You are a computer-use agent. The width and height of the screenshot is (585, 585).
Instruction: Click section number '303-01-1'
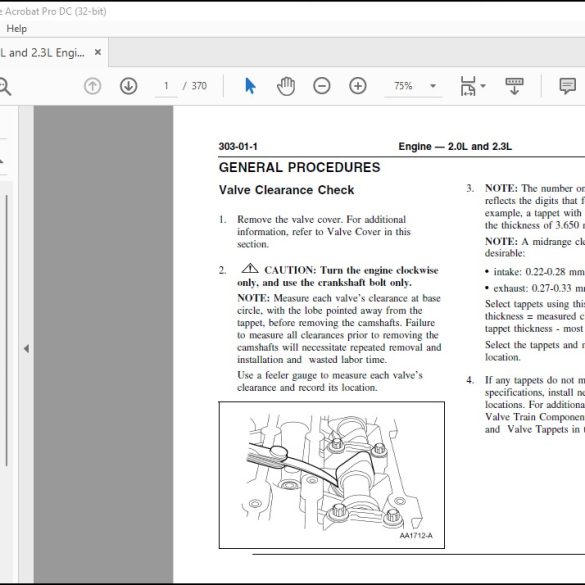[238, 146]
